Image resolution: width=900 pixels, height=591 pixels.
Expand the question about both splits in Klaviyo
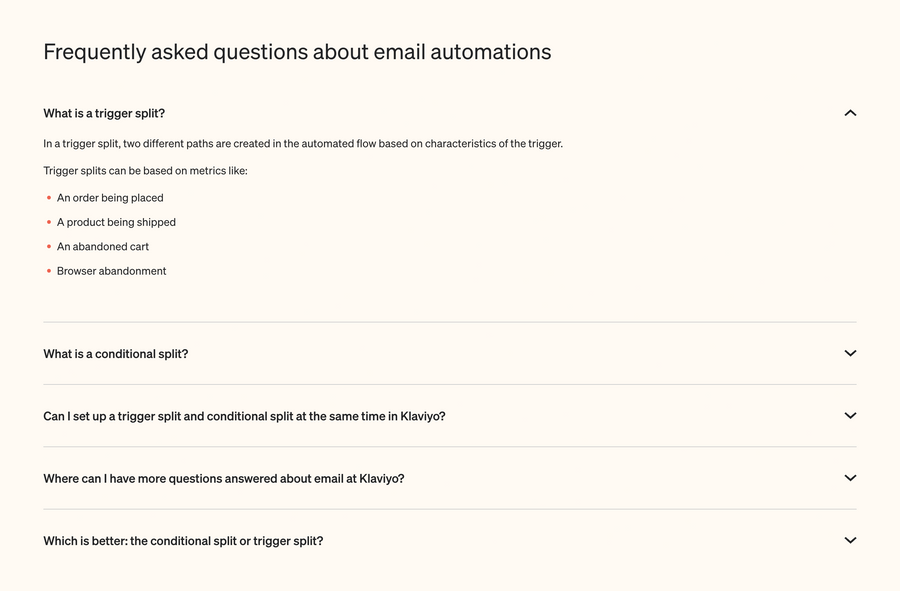point(244,416)
